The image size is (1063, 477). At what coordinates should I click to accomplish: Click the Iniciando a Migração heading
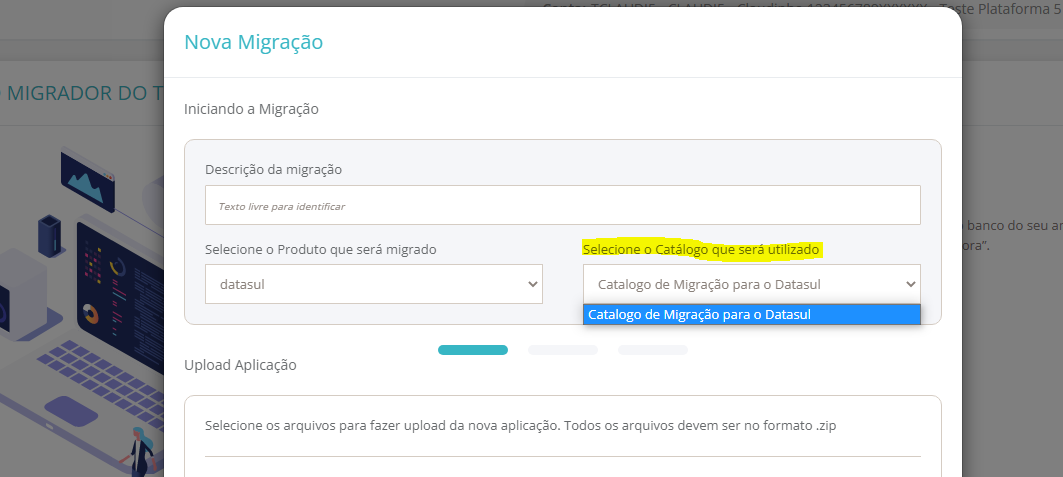coord(252,108)
